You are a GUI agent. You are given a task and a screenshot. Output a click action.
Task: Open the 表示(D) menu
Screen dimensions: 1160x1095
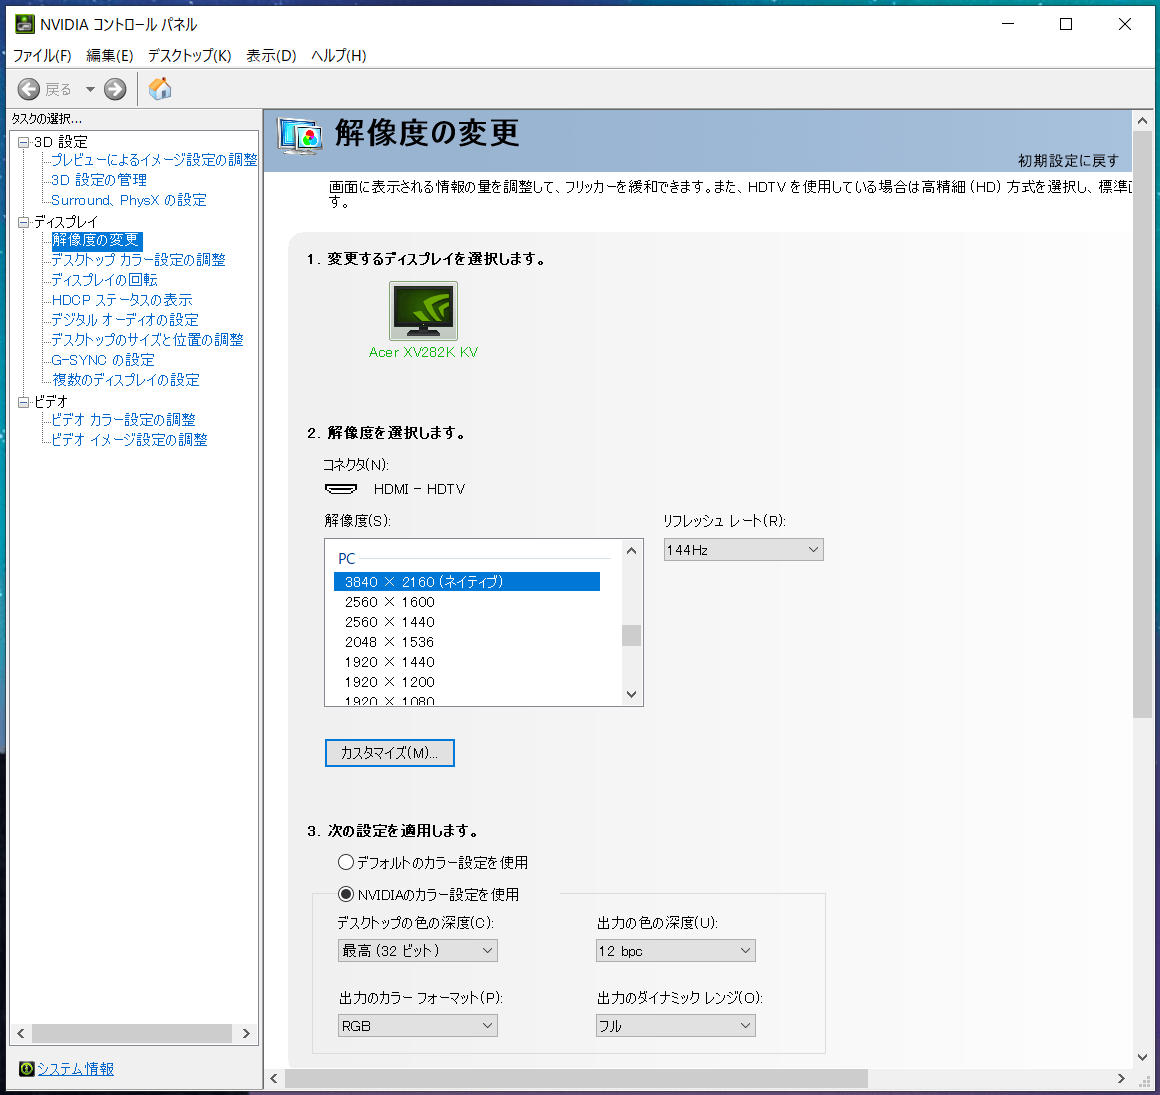pos(271,55)
